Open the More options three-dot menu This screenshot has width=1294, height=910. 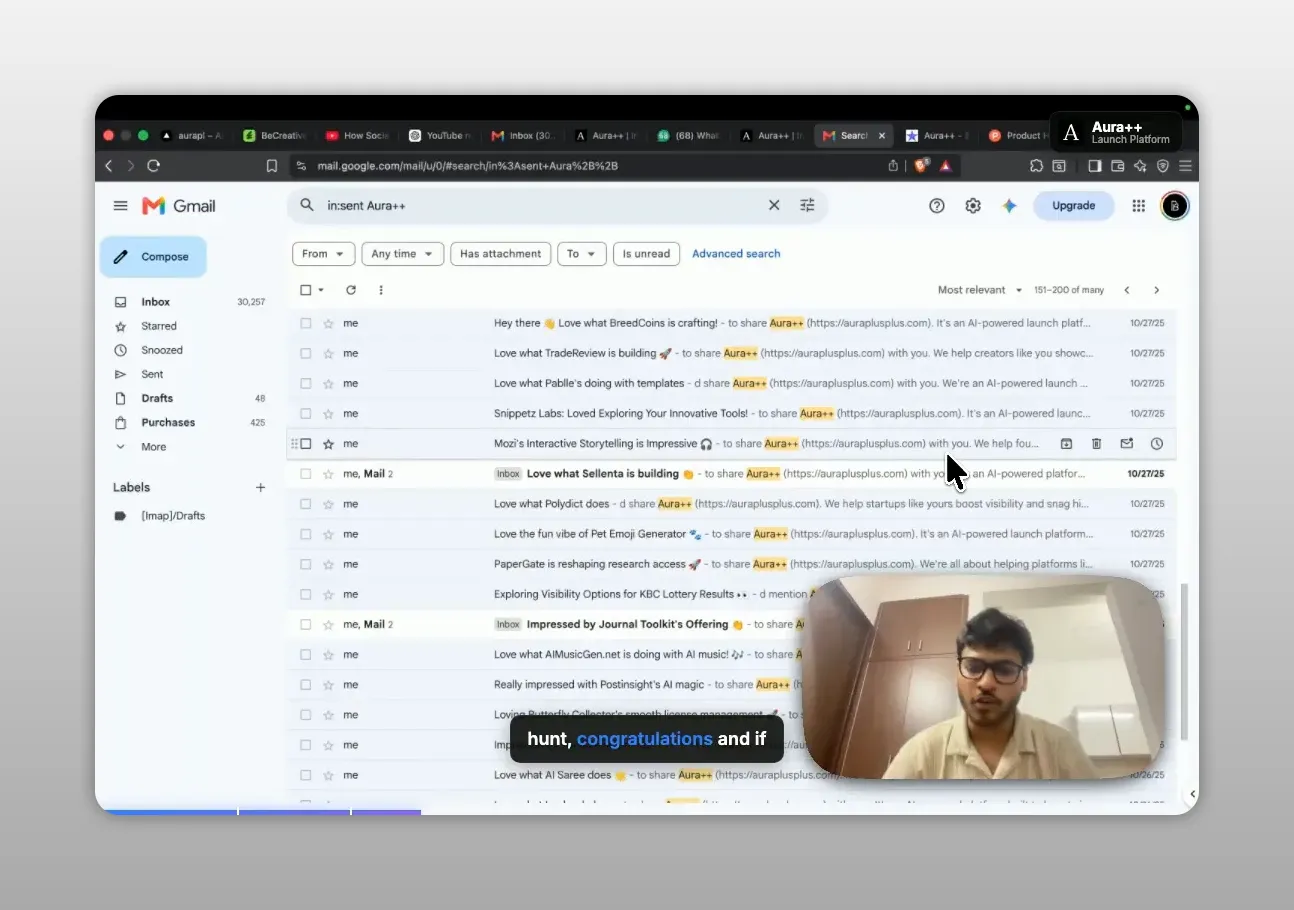click(381, 290)
